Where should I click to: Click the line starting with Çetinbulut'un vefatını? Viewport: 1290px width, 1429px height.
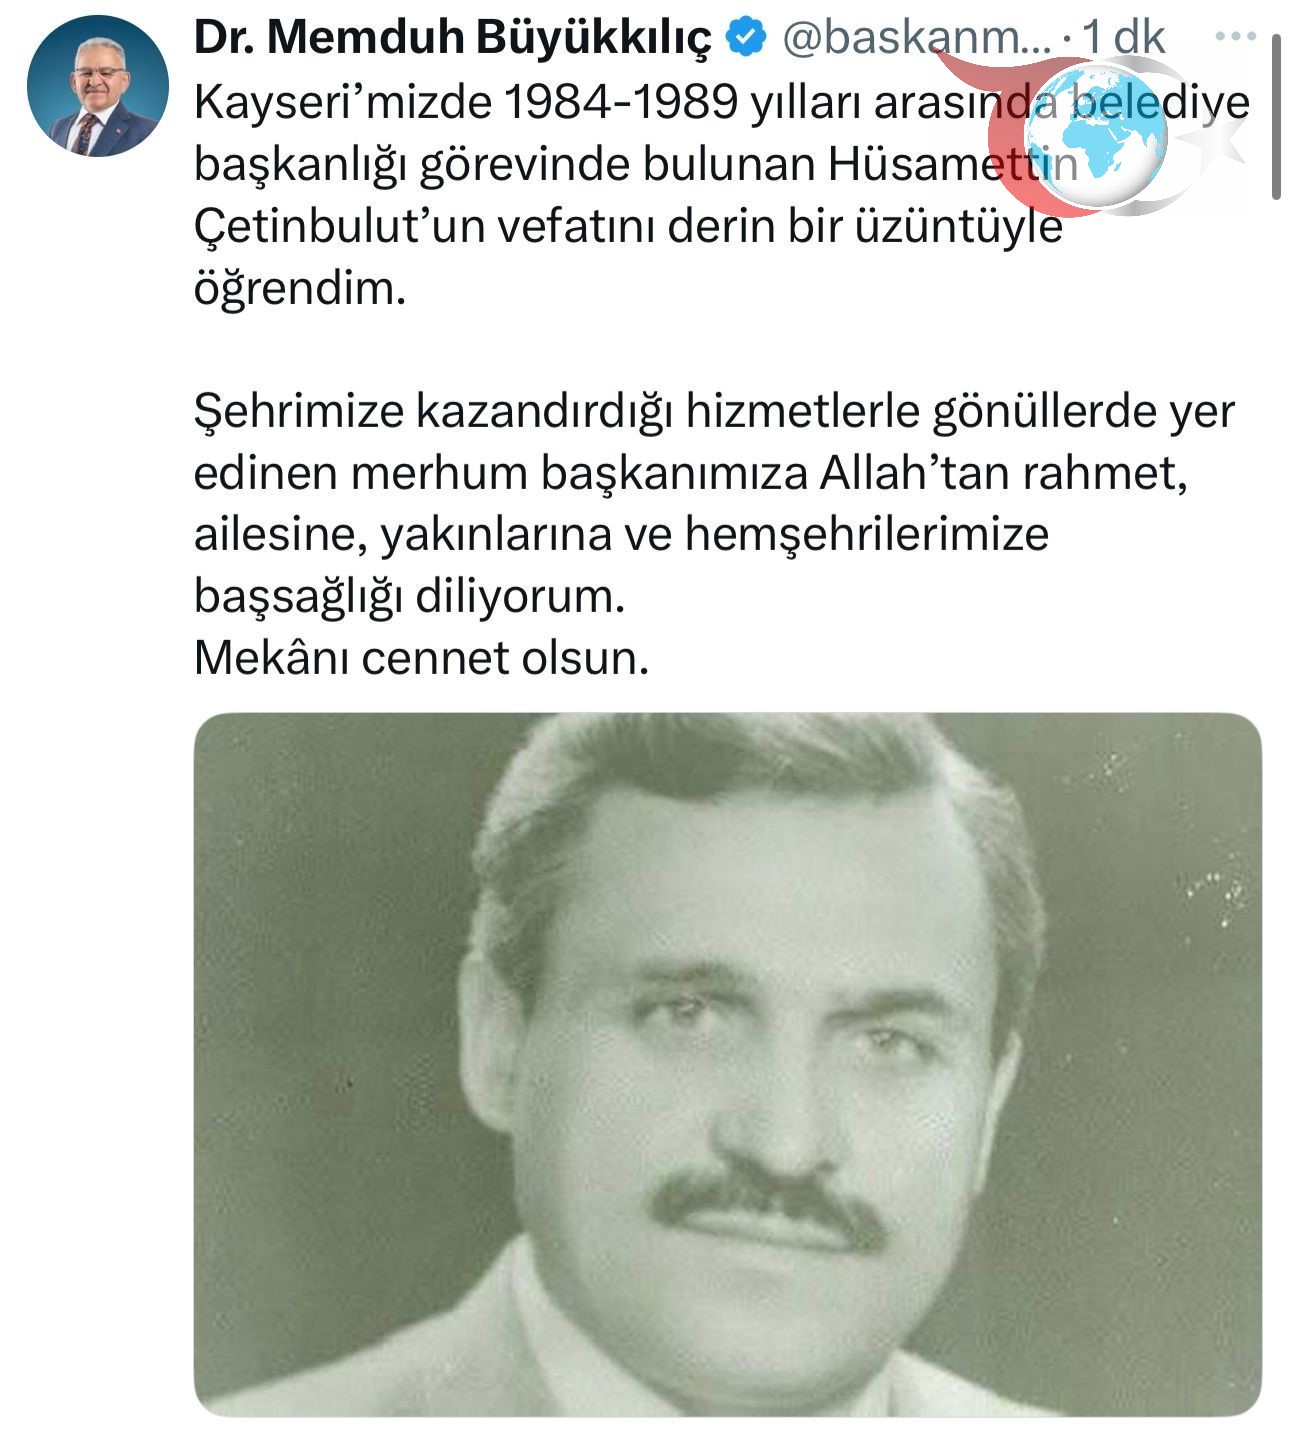point(627,226)
